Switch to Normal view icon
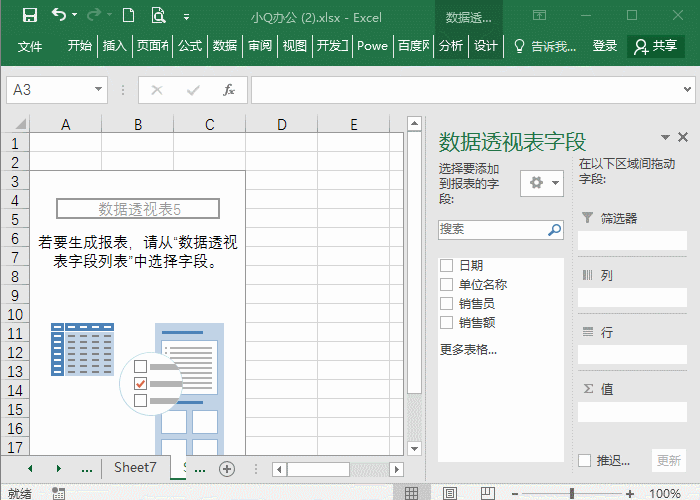700x500 pixels. (411, 493)
